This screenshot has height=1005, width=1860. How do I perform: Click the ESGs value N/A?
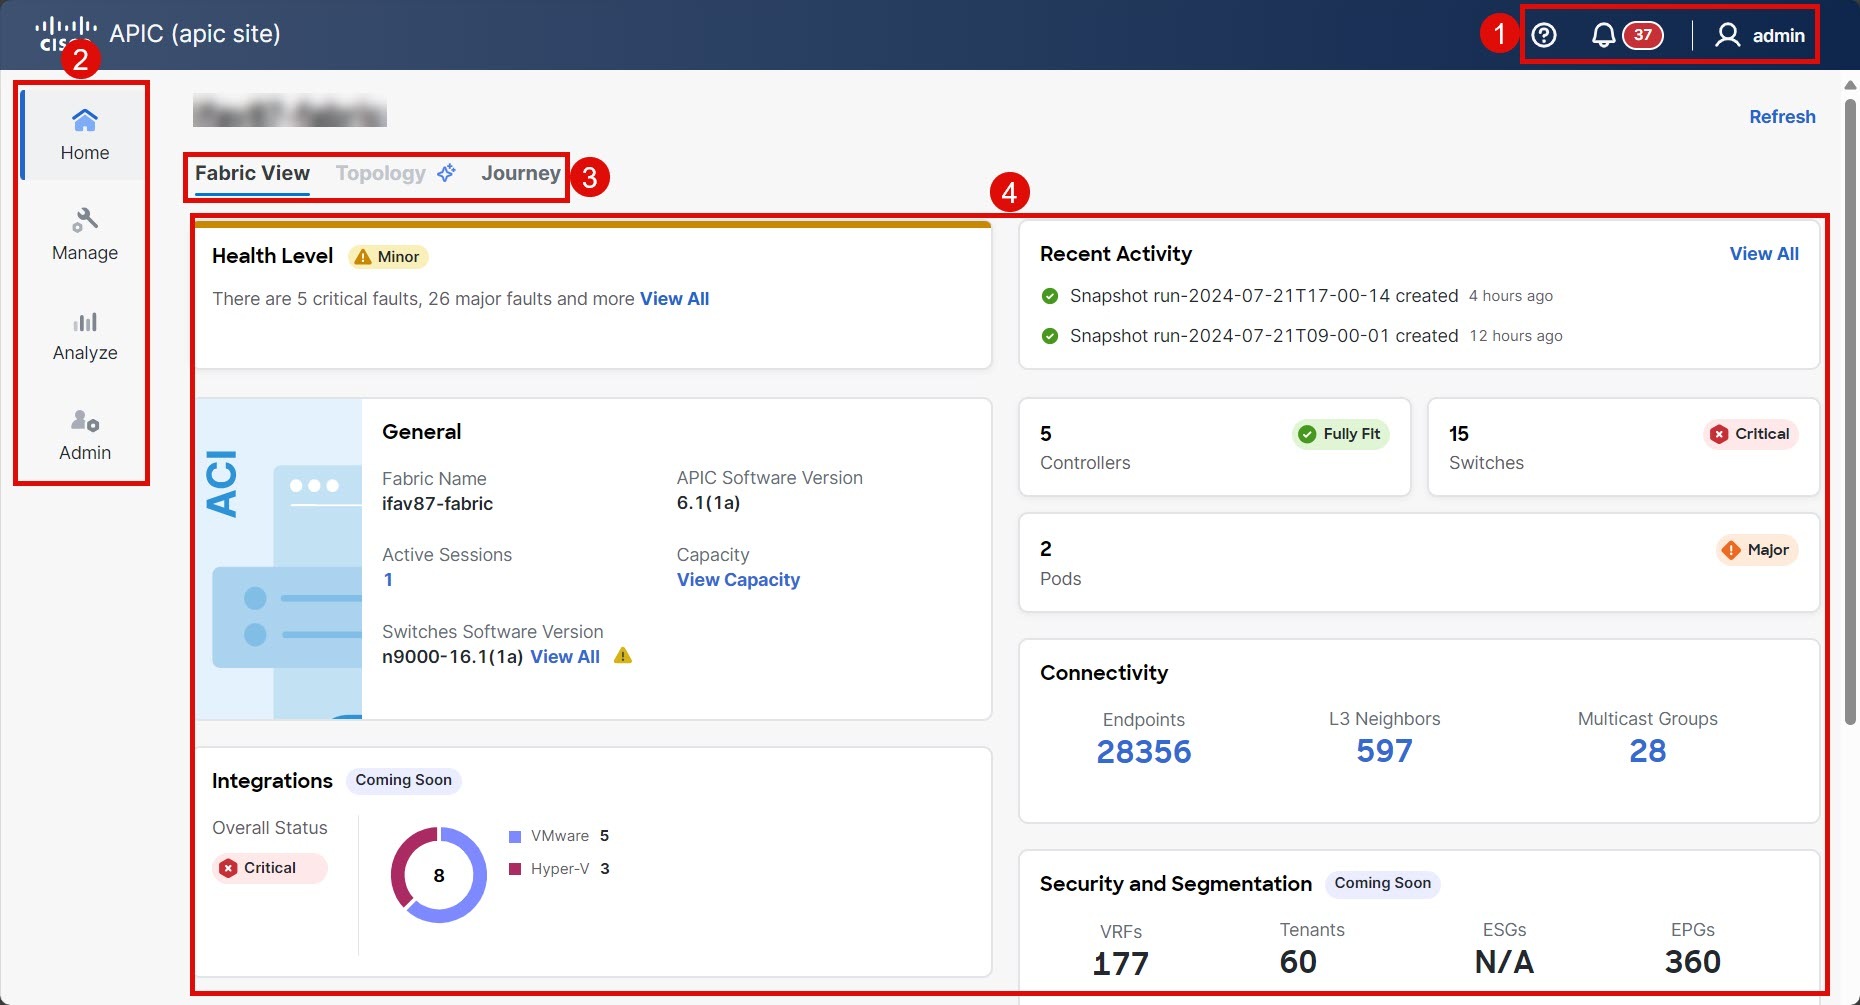point(1504,962)
